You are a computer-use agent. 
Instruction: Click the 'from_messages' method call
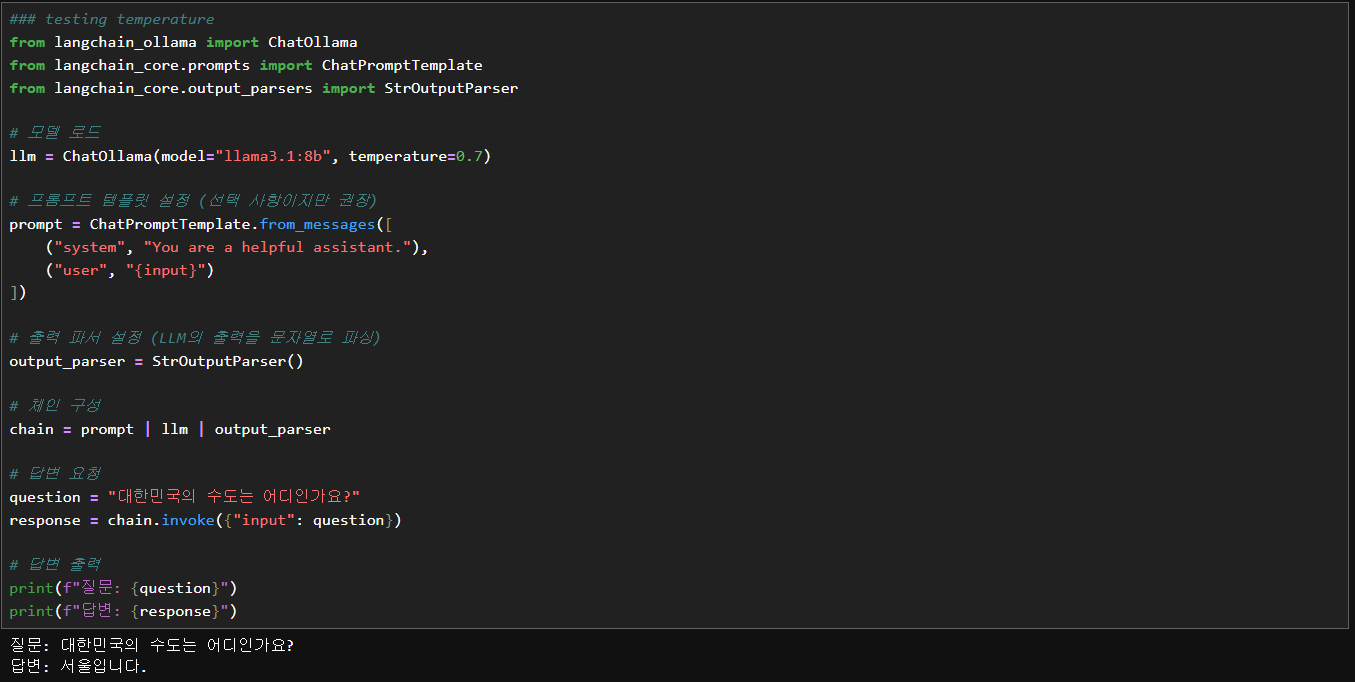point(318,224)
